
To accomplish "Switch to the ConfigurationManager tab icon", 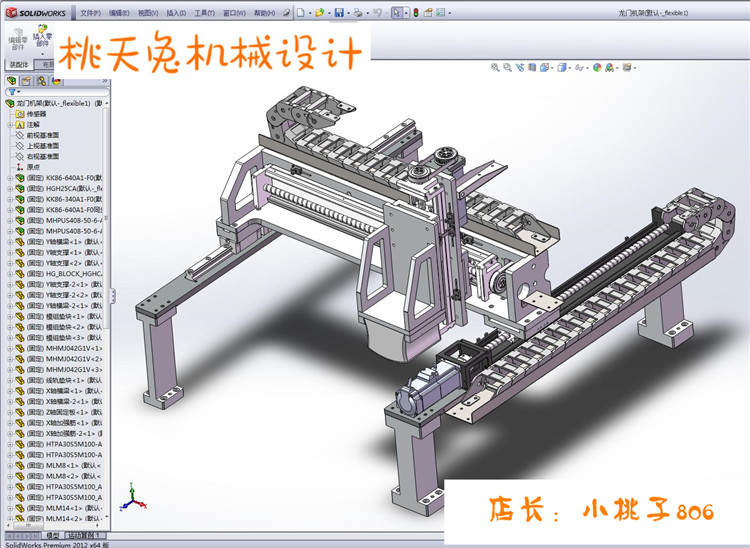I will [x=42, y=81].
